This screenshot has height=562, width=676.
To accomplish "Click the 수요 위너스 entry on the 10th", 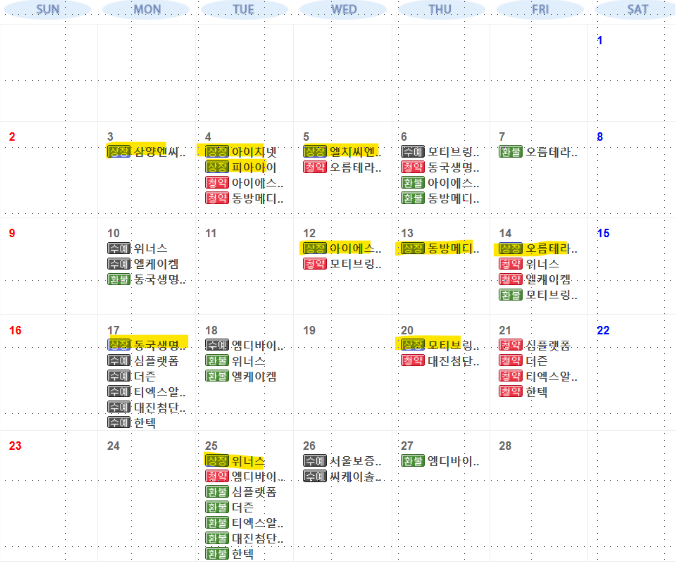I will pos(137,248).
